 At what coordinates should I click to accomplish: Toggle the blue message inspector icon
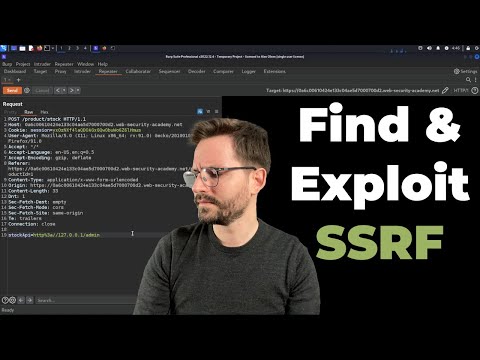(x=200, y=112)
